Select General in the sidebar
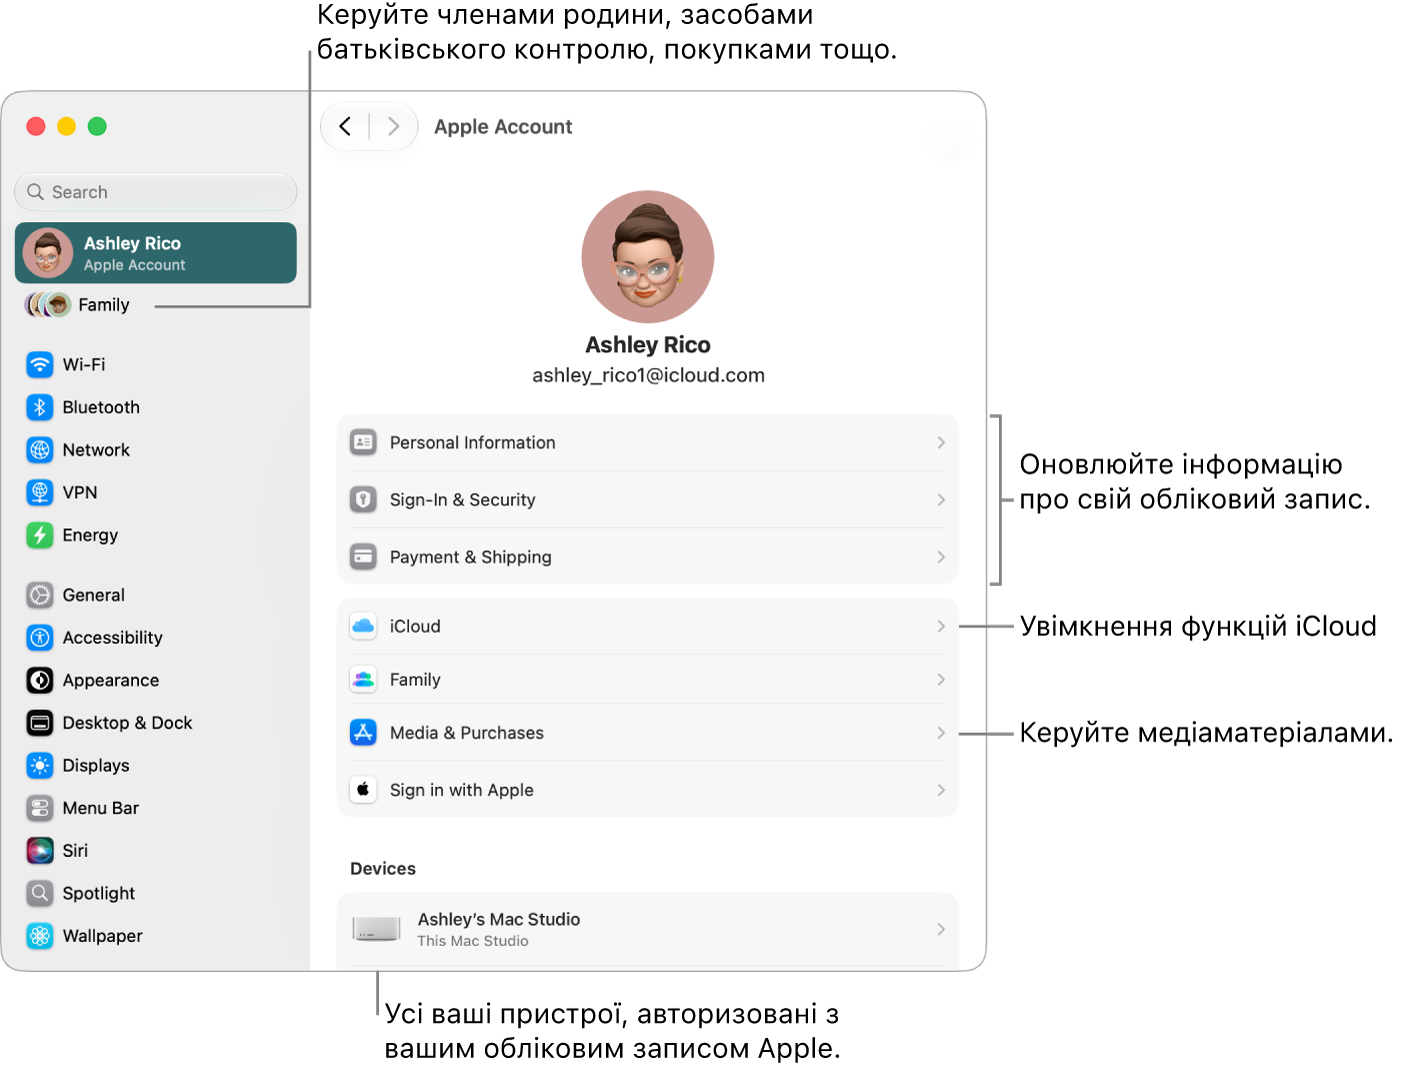The height and width of the screenshot is (1067, 1410). 156,595
